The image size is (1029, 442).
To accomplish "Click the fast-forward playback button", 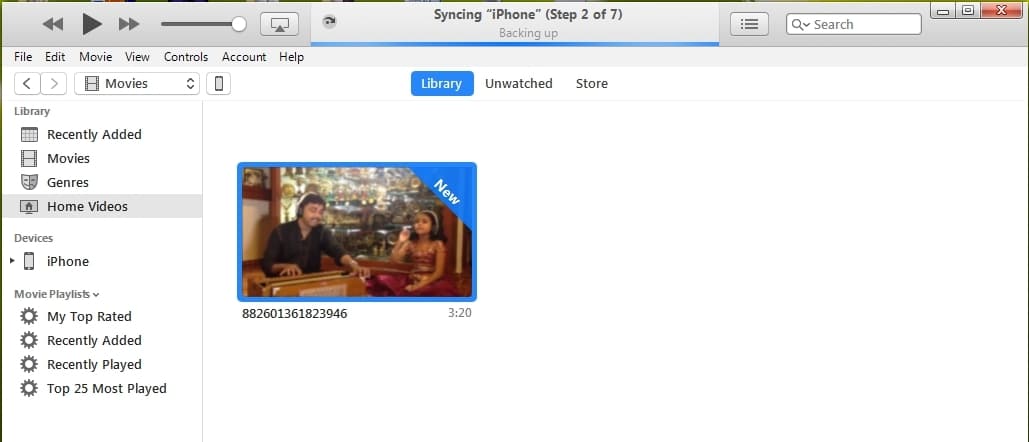I will click(x=129, y=24).
